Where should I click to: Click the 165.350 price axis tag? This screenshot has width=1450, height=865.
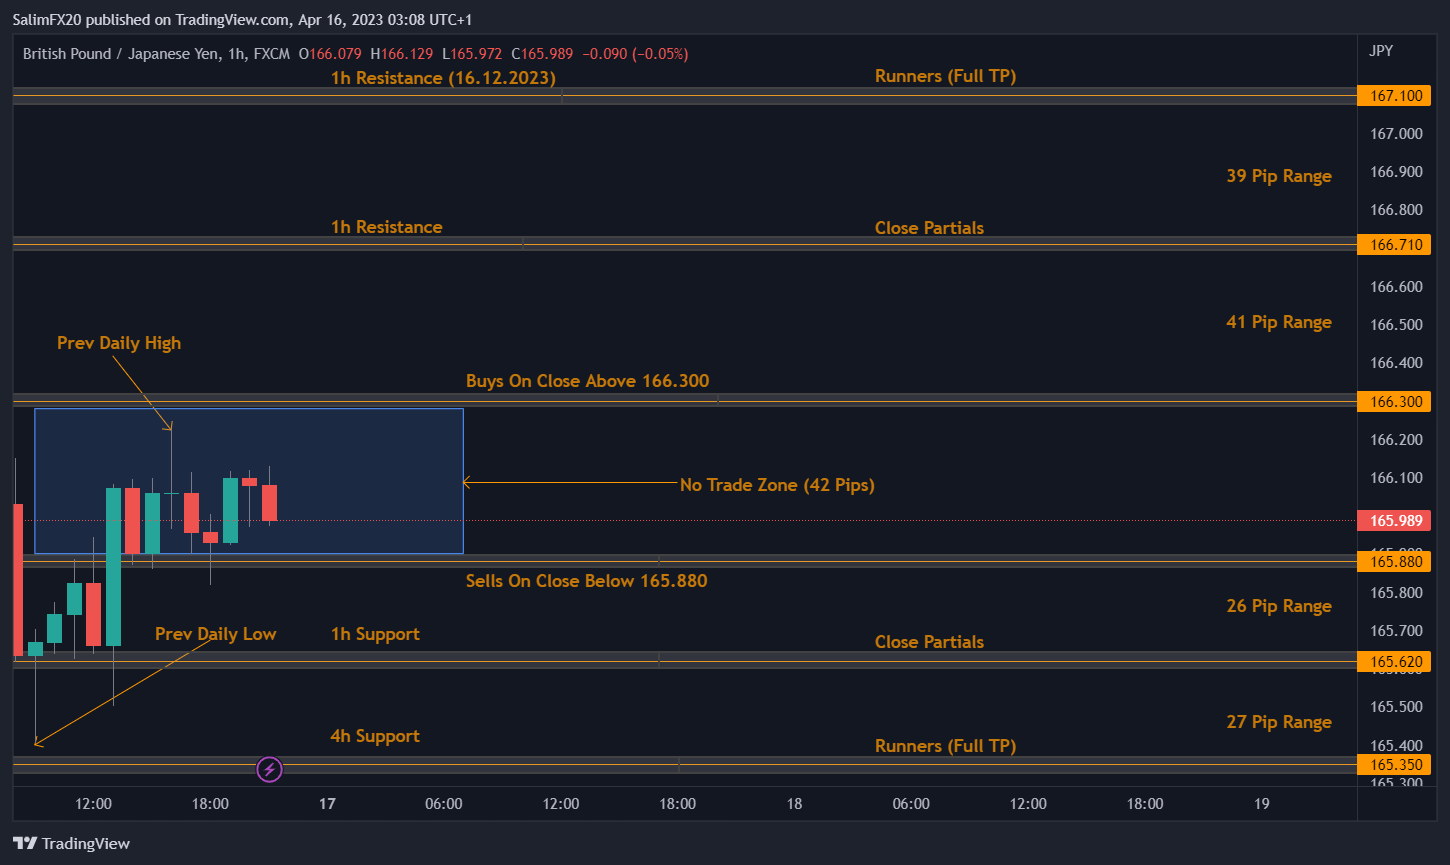[1394, 765]
